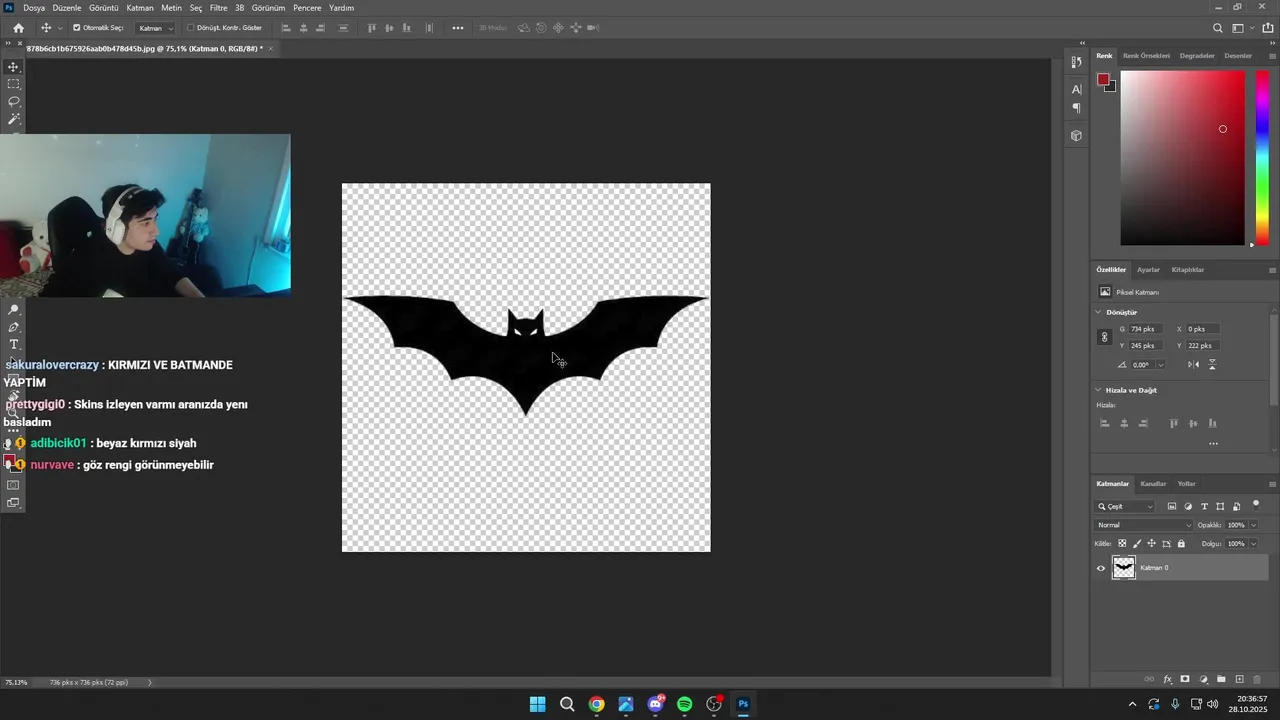Open Windows Start menu

(537, 704)
